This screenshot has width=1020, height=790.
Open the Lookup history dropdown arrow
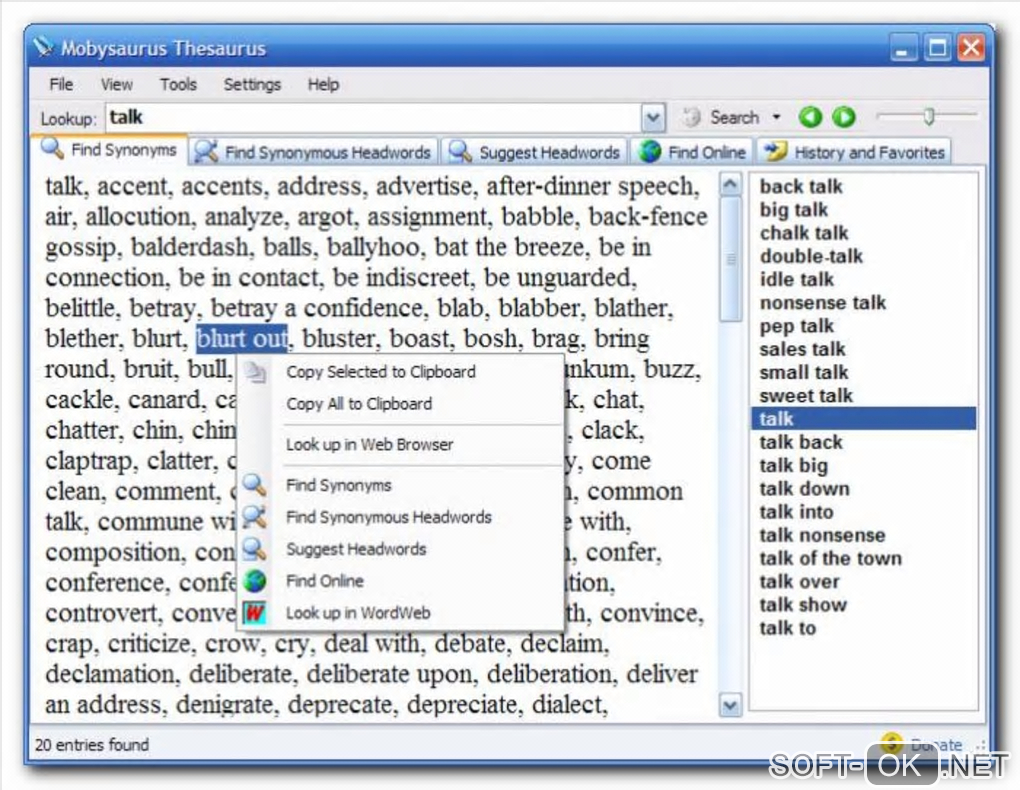(653, 118)
